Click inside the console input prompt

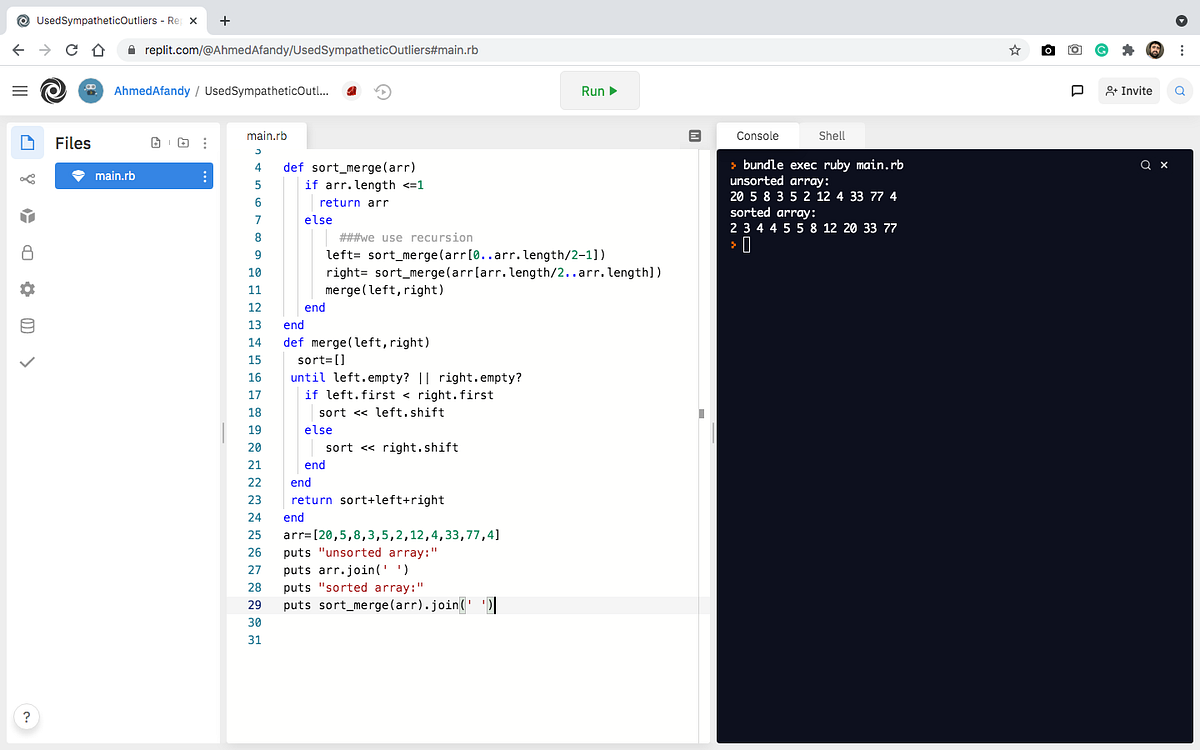tap(760, 243)
